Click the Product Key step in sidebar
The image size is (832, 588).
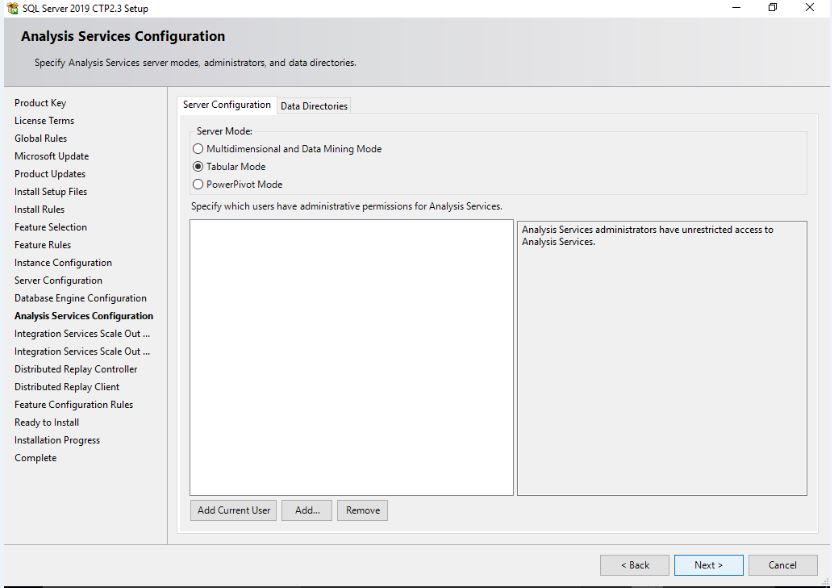[x=40, y=103]
